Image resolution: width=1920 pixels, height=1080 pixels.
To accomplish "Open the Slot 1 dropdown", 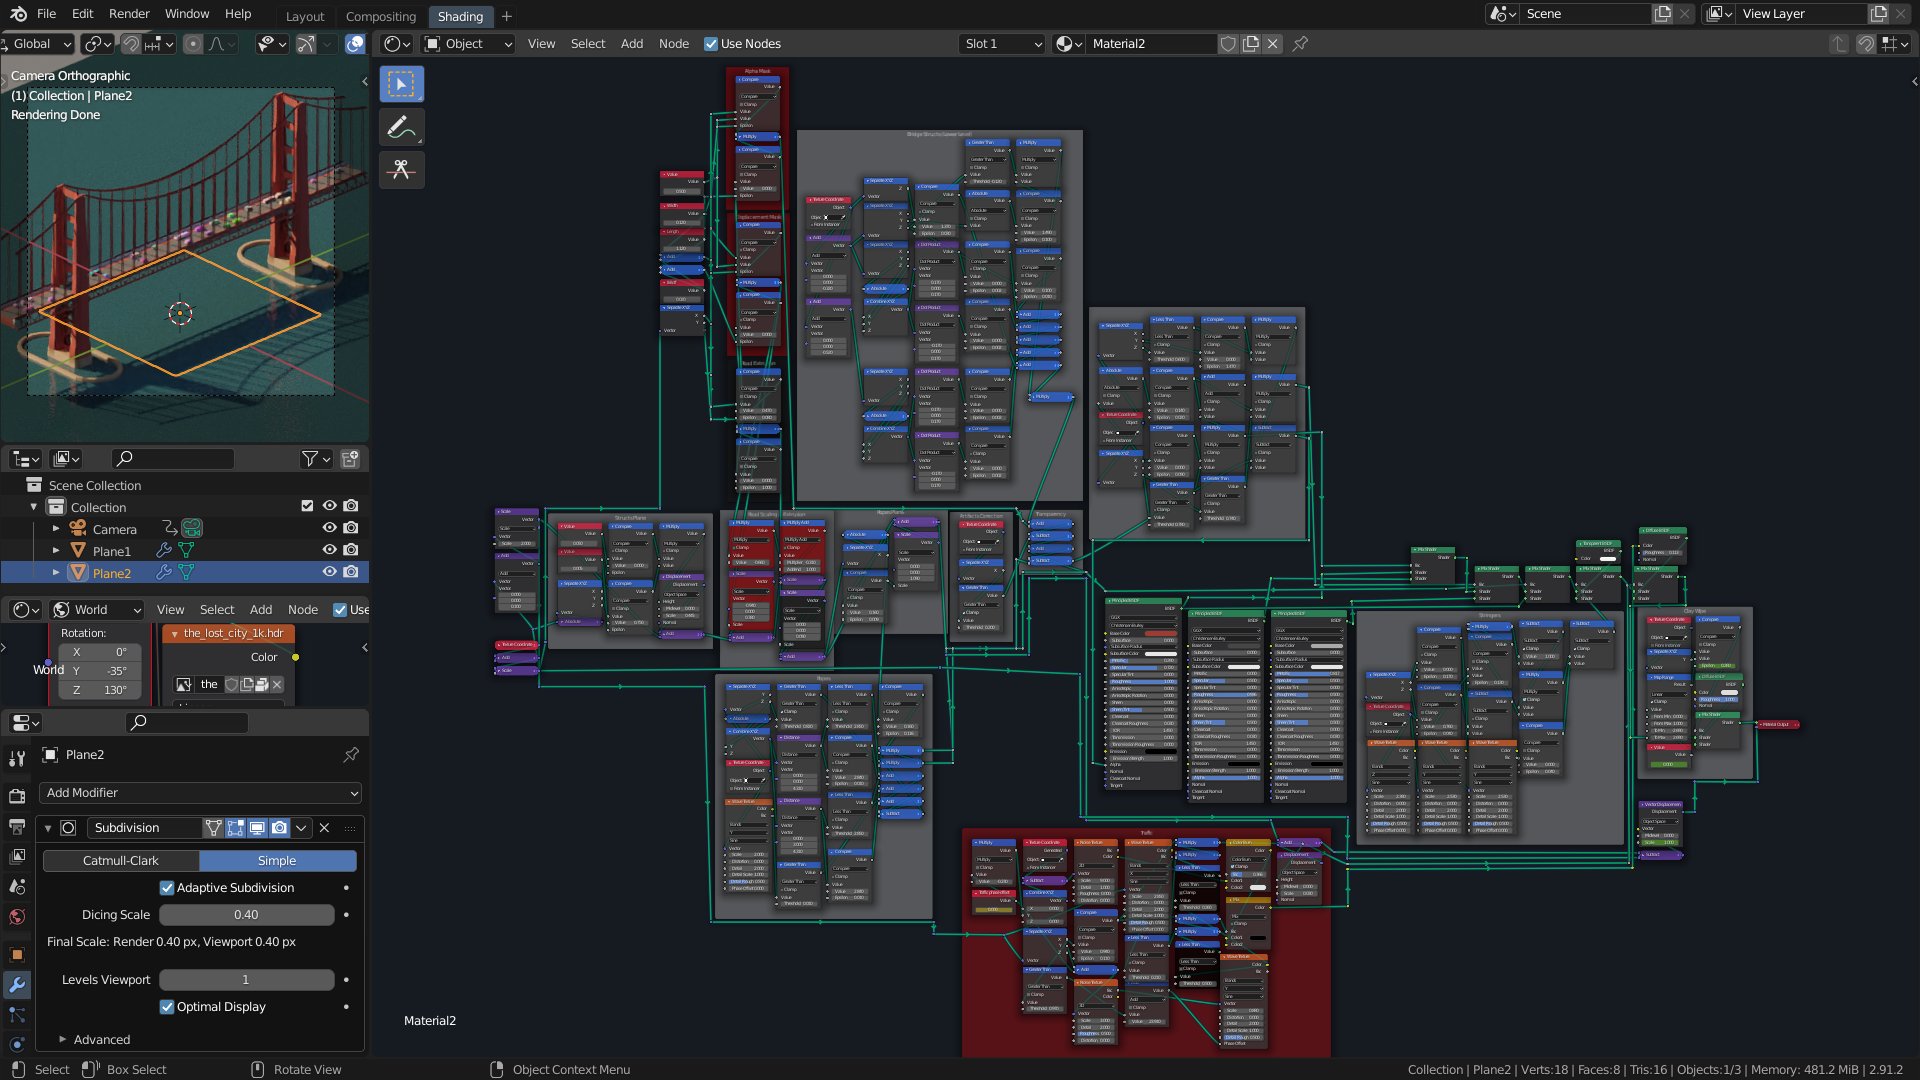I will [x=1002, y=44].
